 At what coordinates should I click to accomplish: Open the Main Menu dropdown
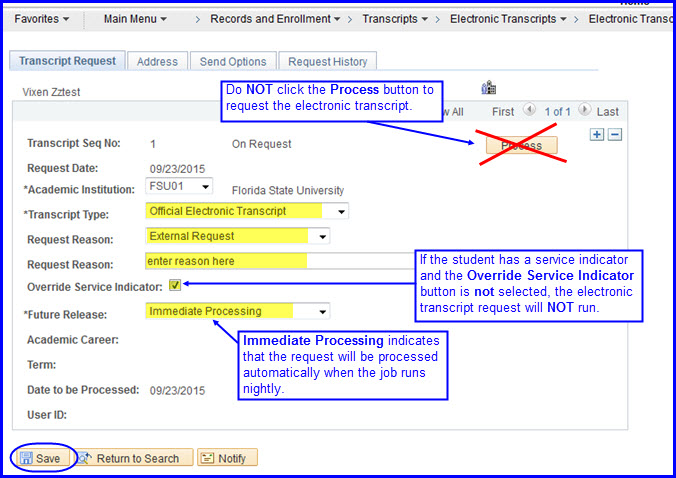click(x=135, y=19)
